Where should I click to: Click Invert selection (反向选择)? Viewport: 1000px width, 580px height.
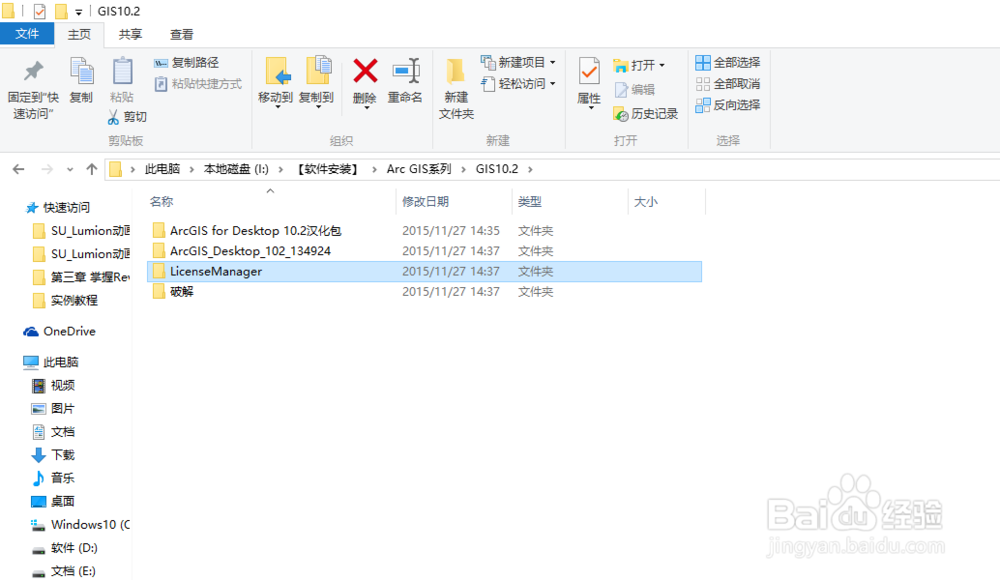[728, 105]
